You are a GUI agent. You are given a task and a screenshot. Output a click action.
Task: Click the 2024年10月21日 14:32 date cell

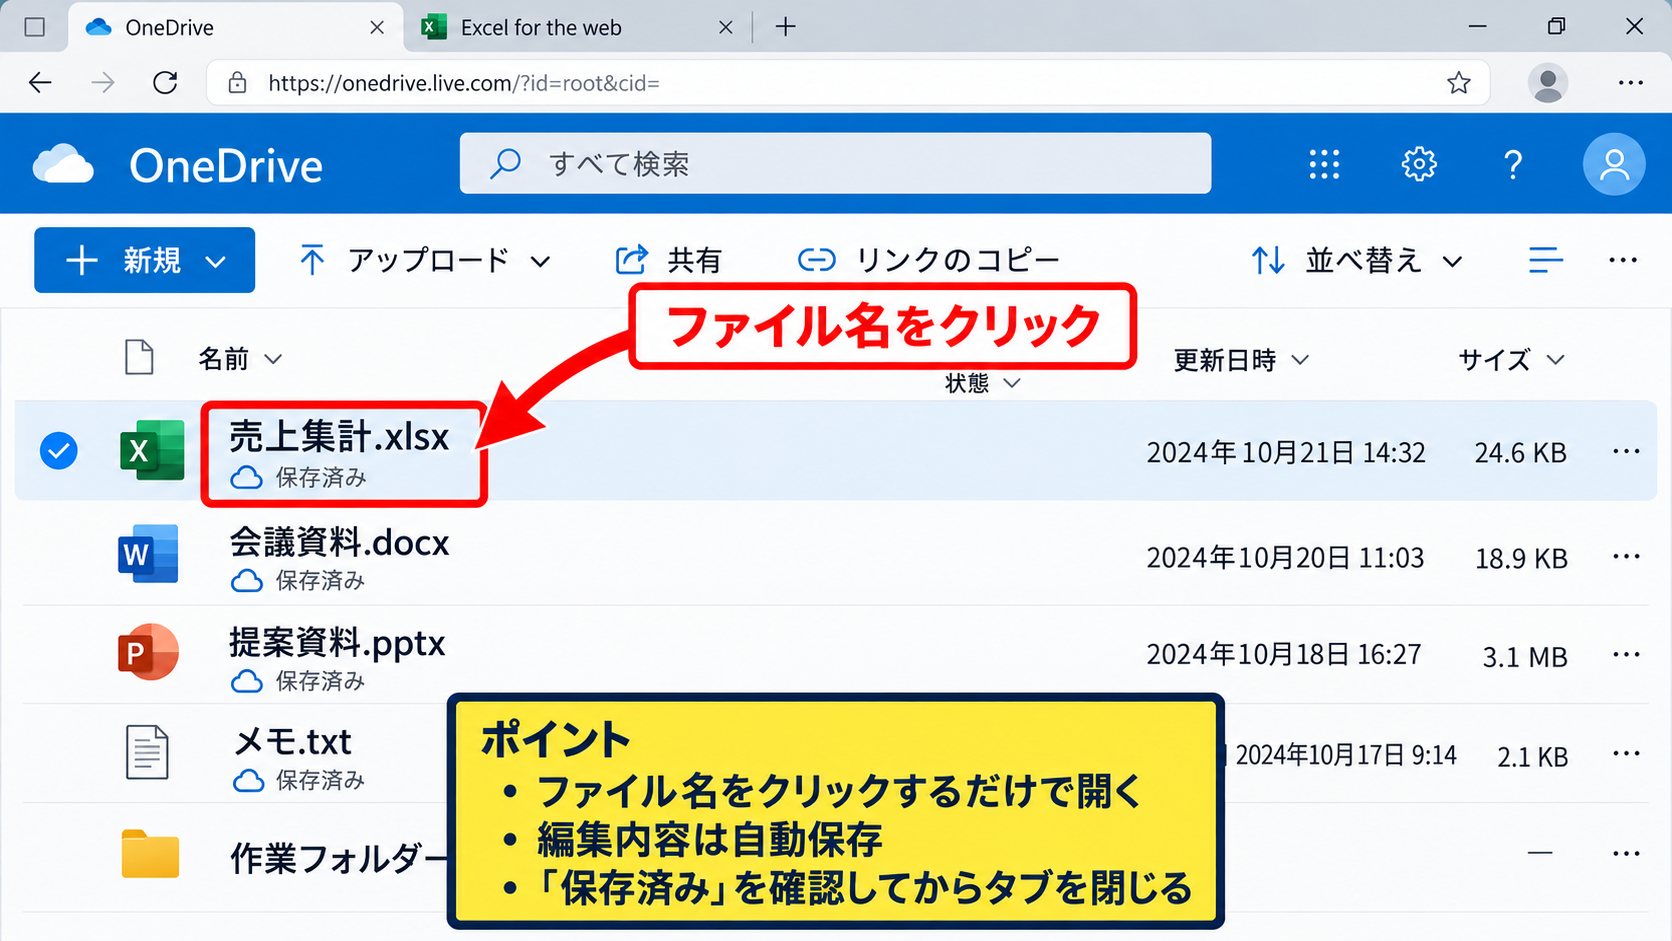(x=1286, y=452)
